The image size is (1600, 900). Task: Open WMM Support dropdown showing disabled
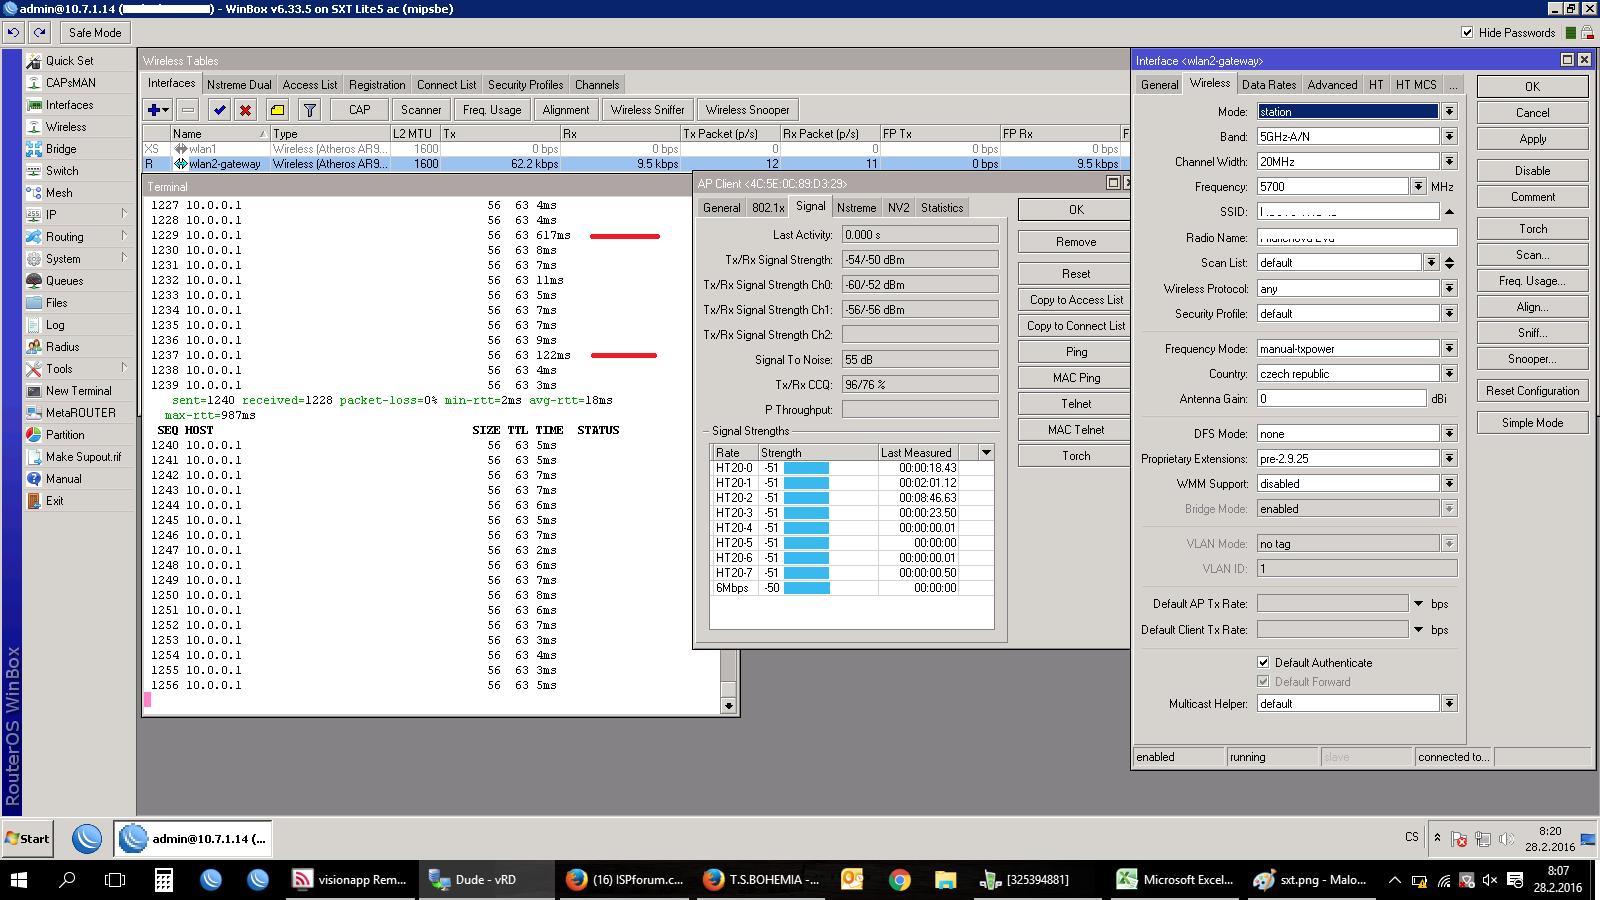pos(1449,483)
